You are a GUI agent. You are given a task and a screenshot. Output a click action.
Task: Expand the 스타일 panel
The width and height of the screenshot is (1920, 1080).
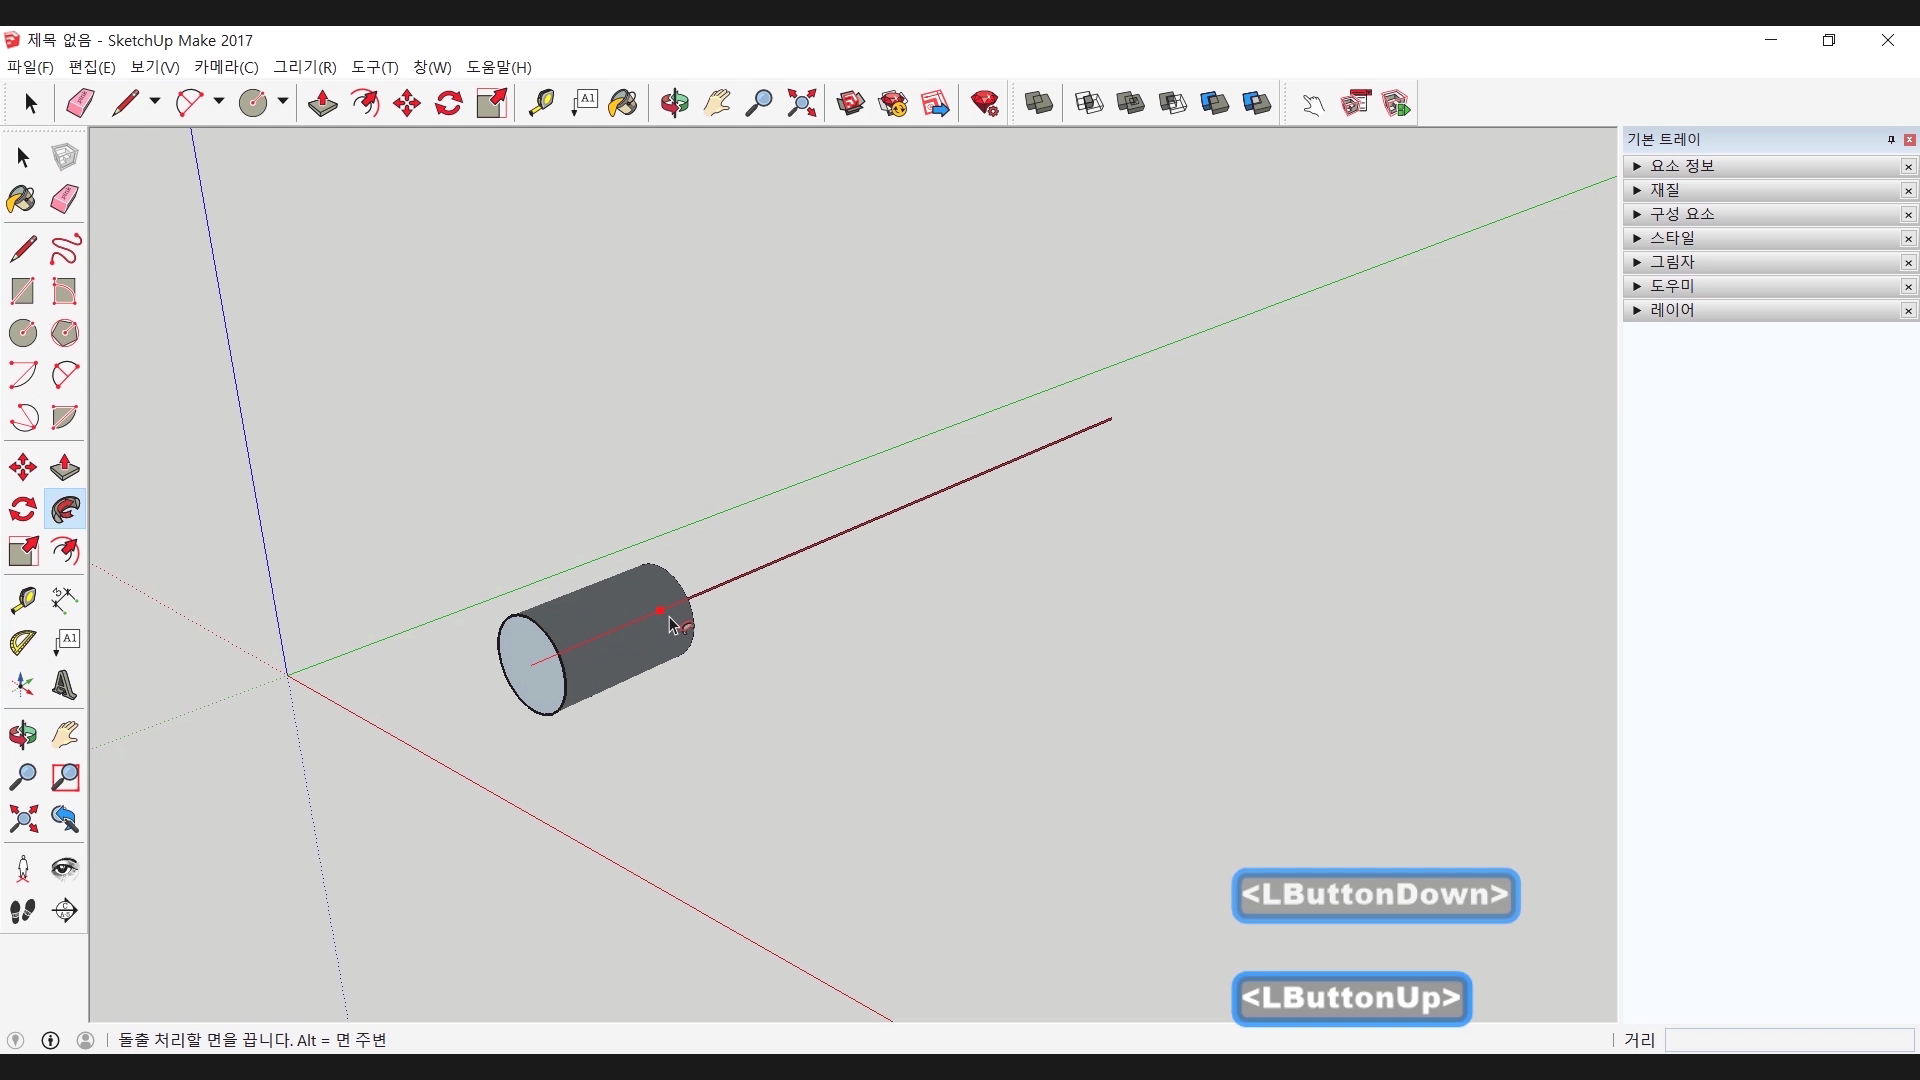click(x=1637, y=238)
